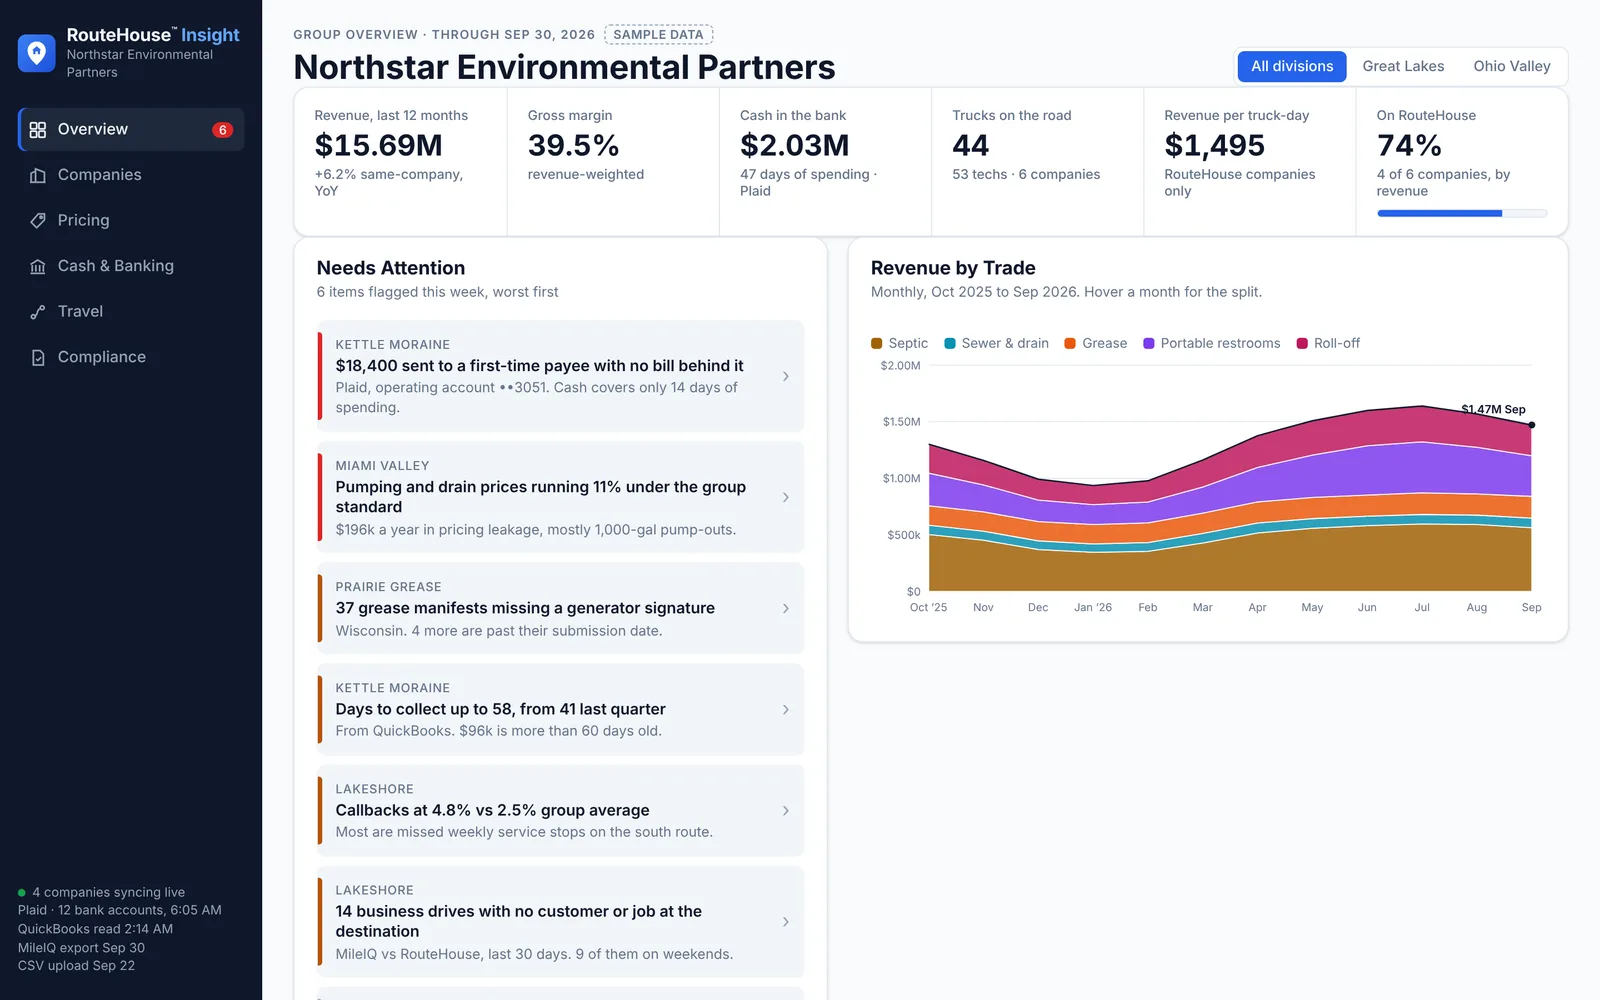The width and height of the screenshot is (1600, 1000).
Task: Click the Travel route icon
Action: pyautogui.click(x=38, y=312)
